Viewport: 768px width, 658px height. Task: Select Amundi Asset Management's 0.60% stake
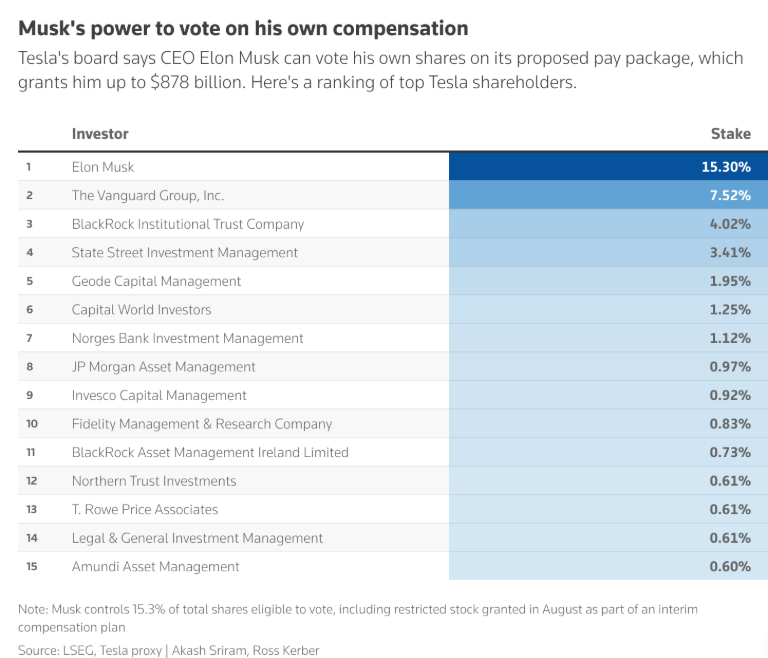(x=730, y=566)
